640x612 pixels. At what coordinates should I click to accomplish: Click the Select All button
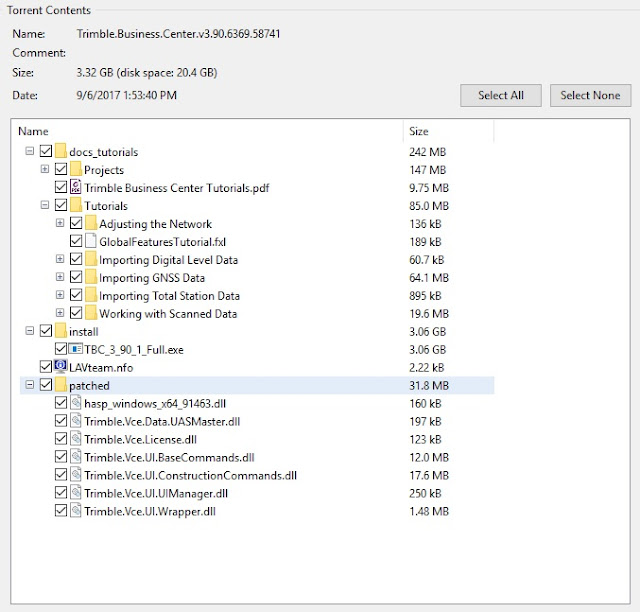click(501, 96)
